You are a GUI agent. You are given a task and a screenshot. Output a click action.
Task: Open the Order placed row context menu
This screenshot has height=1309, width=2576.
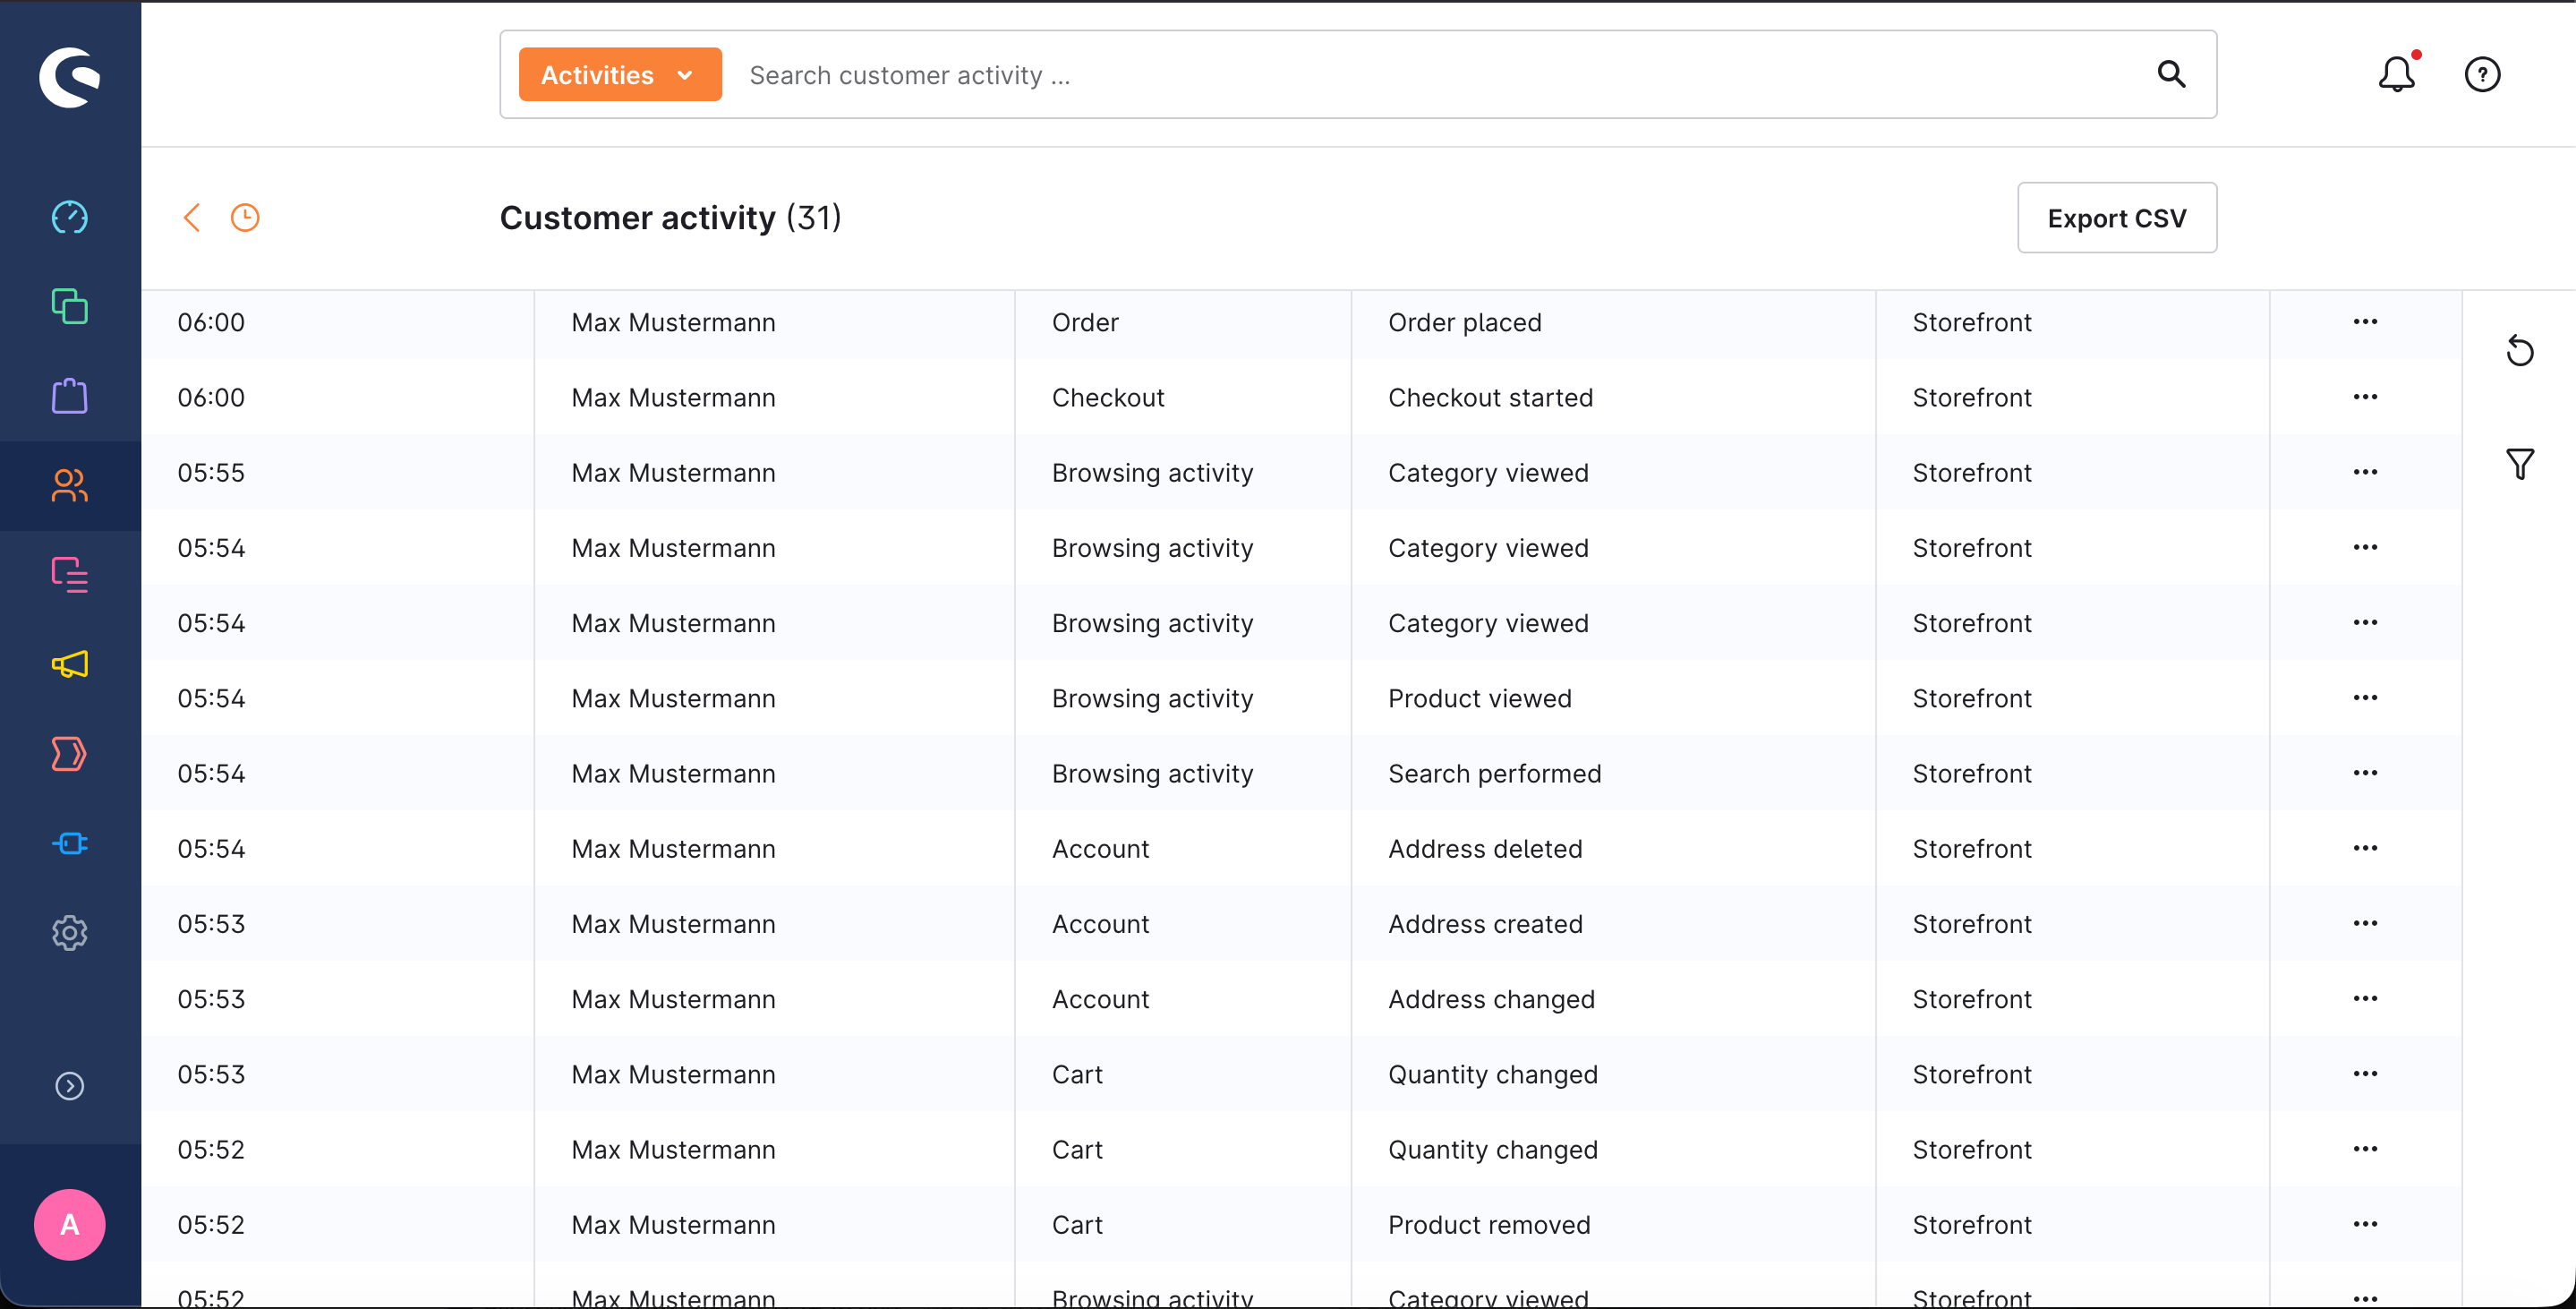click(2365, 322)
